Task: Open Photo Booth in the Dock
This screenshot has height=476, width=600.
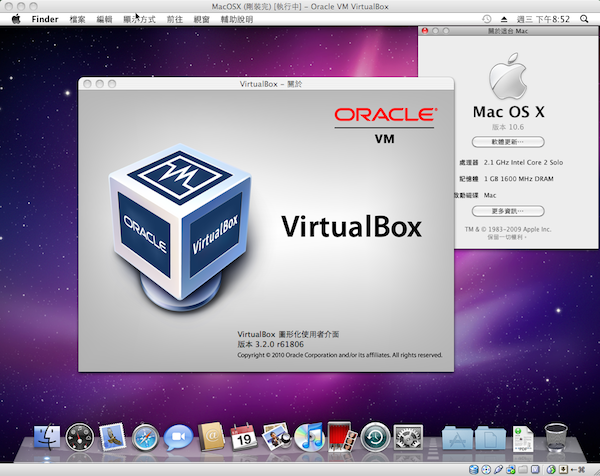Action: point(342,437)
